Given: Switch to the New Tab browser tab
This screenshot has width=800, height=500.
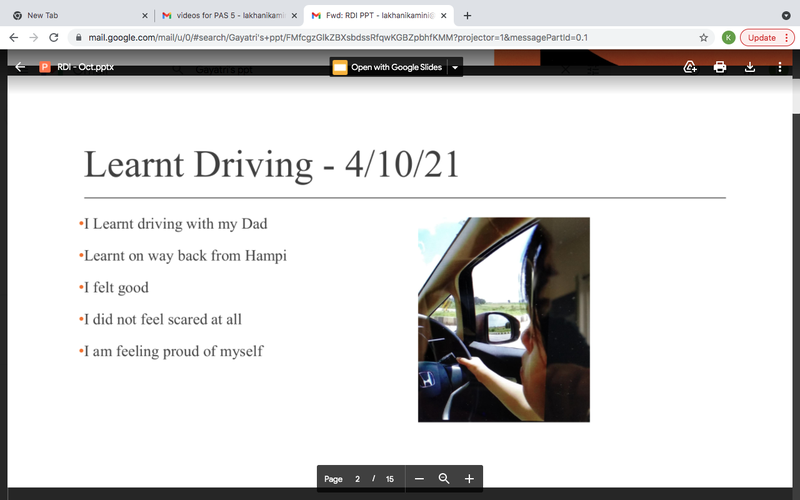Looking at the screenshot, I should tap(79, 15).
